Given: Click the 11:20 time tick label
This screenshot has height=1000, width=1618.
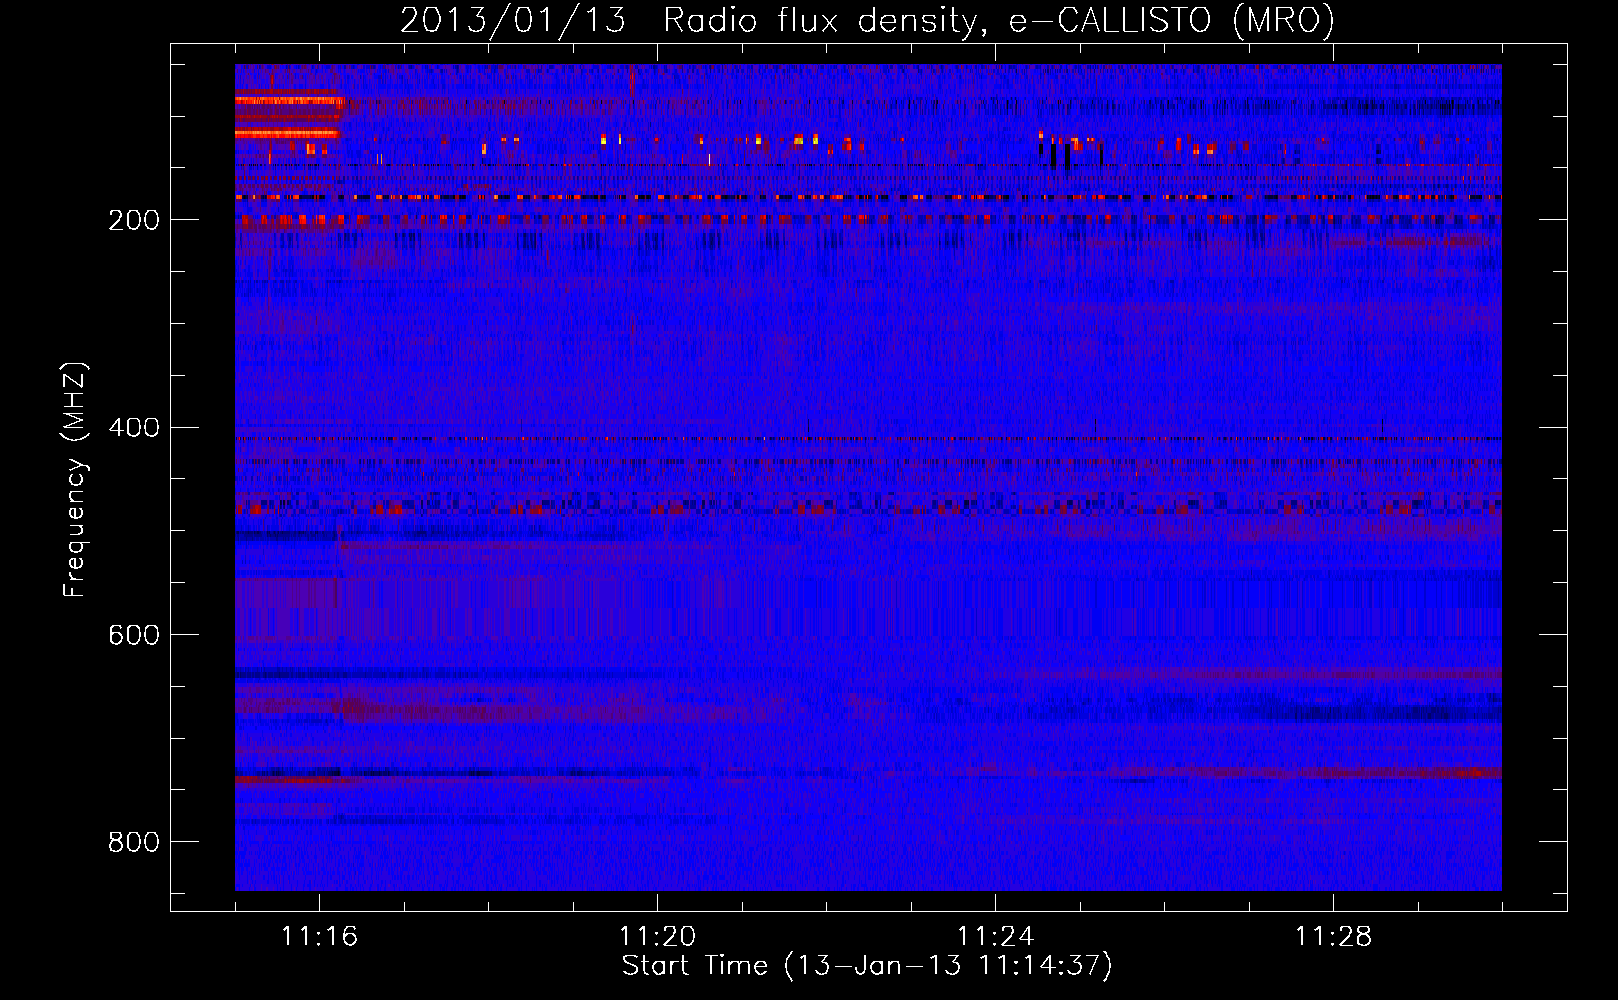Looking at the screenshot, I should pos(657,936).
